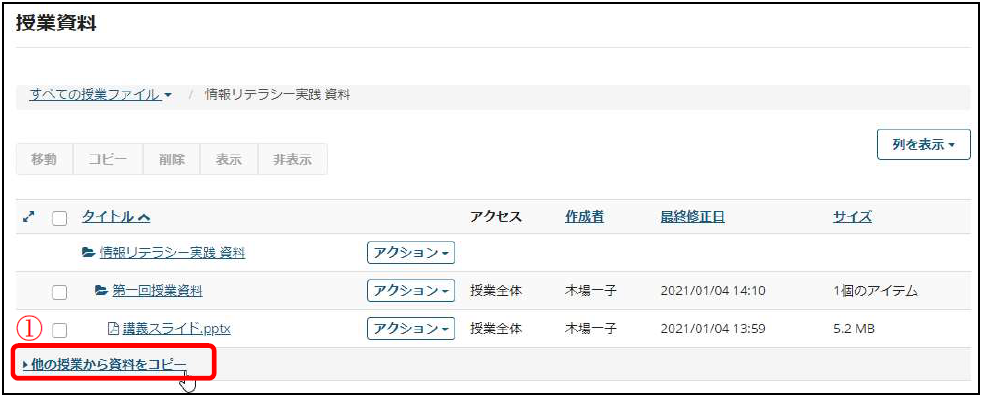The image size is (988, 400).
Task: Click folder icon beside 情報リテラシー実践 資料
Action: click(x=88, y=253)
